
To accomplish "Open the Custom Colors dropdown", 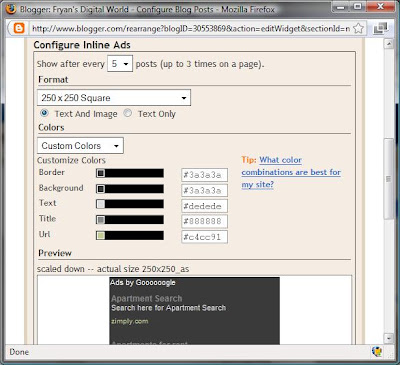I will 80,146.
